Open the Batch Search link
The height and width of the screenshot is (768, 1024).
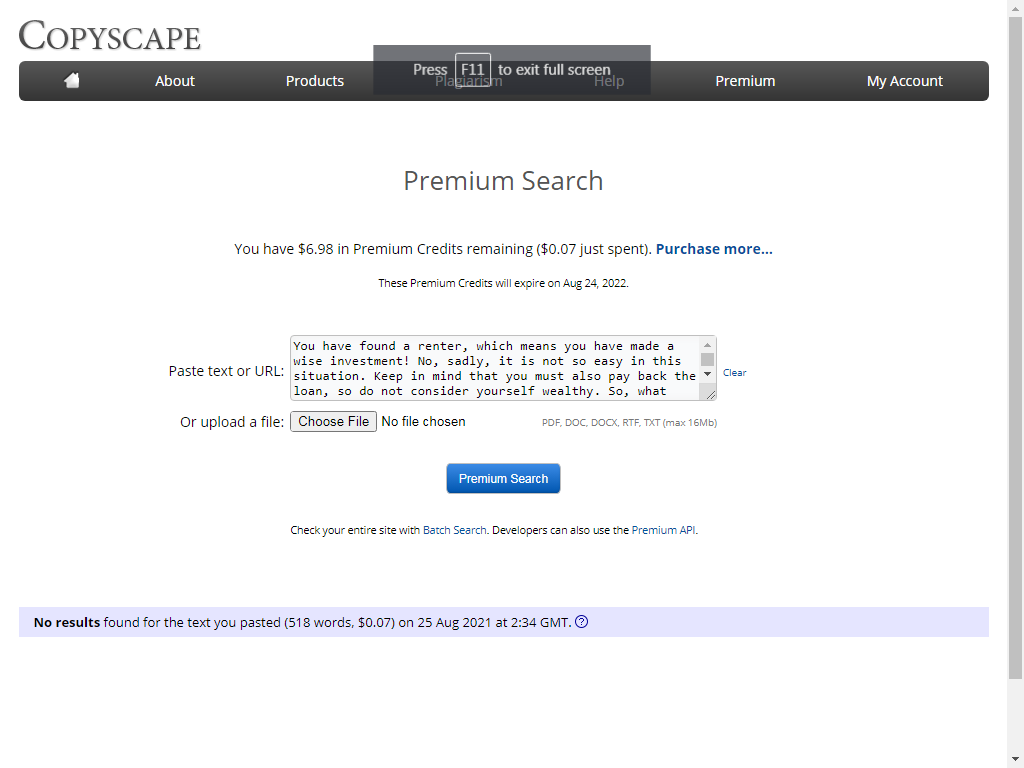coord(455,530)
